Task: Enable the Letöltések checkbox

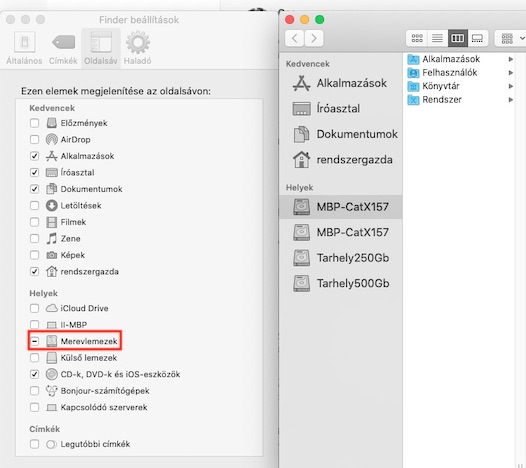Action: pos(34,205)
